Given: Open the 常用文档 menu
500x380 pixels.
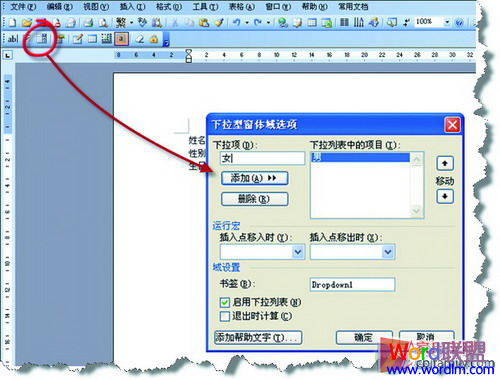Looking at the screenshot, I should (353, 7).
